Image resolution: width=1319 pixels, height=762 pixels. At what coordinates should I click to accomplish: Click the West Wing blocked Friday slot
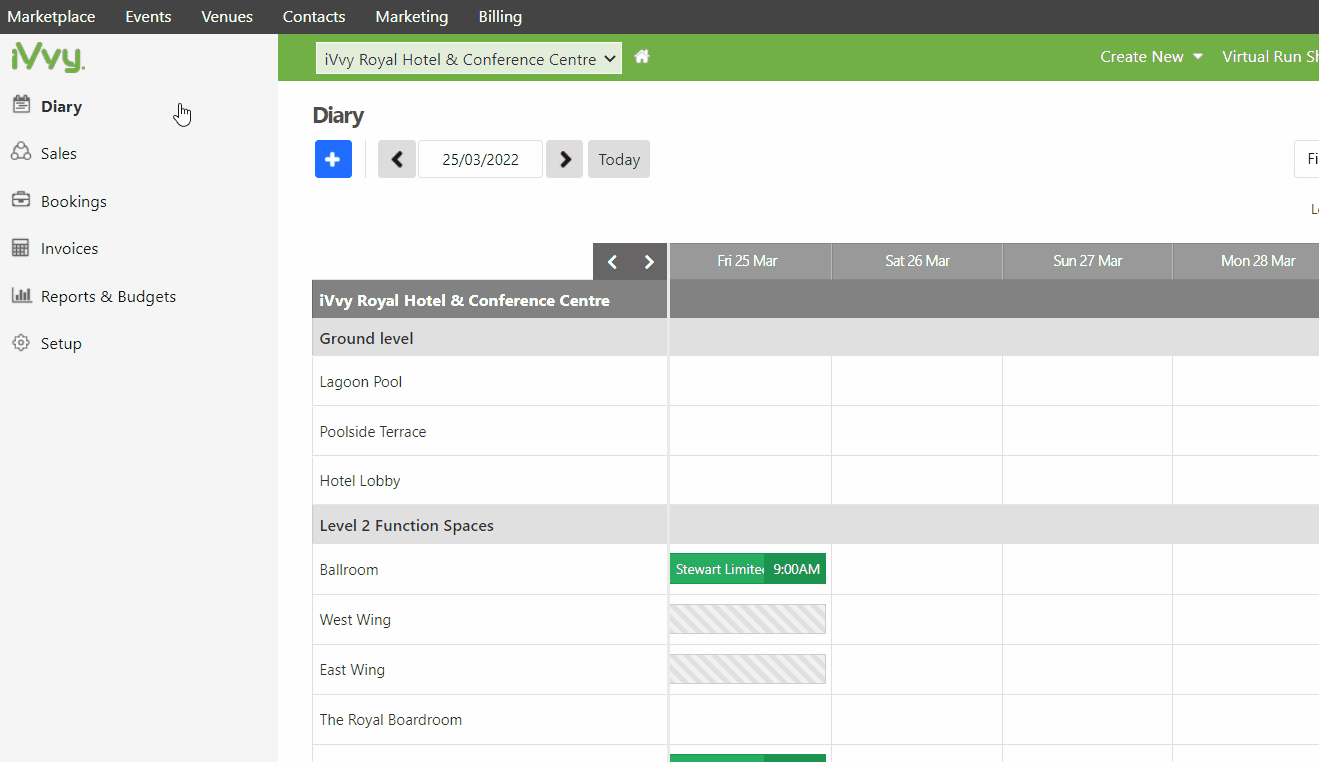click(x=747, y=619)
